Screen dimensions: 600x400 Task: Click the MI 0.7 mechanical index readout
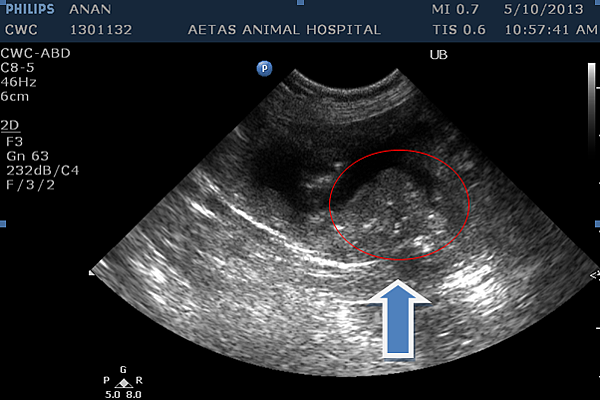pos(455,9)
